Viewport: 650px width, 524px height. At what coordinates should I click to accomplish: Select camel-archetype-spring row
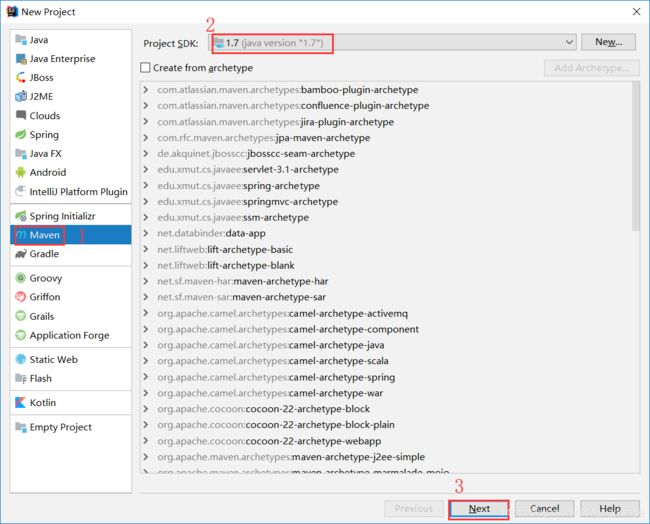[x=386, y=377]
